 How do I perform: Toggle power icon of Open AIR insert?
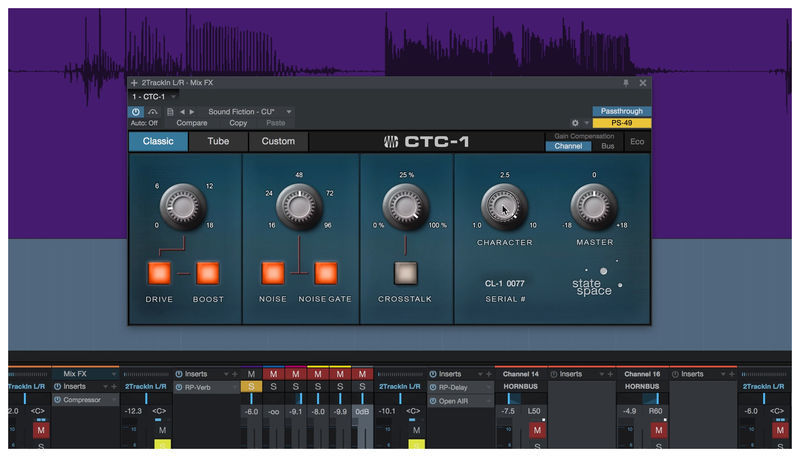433,401
